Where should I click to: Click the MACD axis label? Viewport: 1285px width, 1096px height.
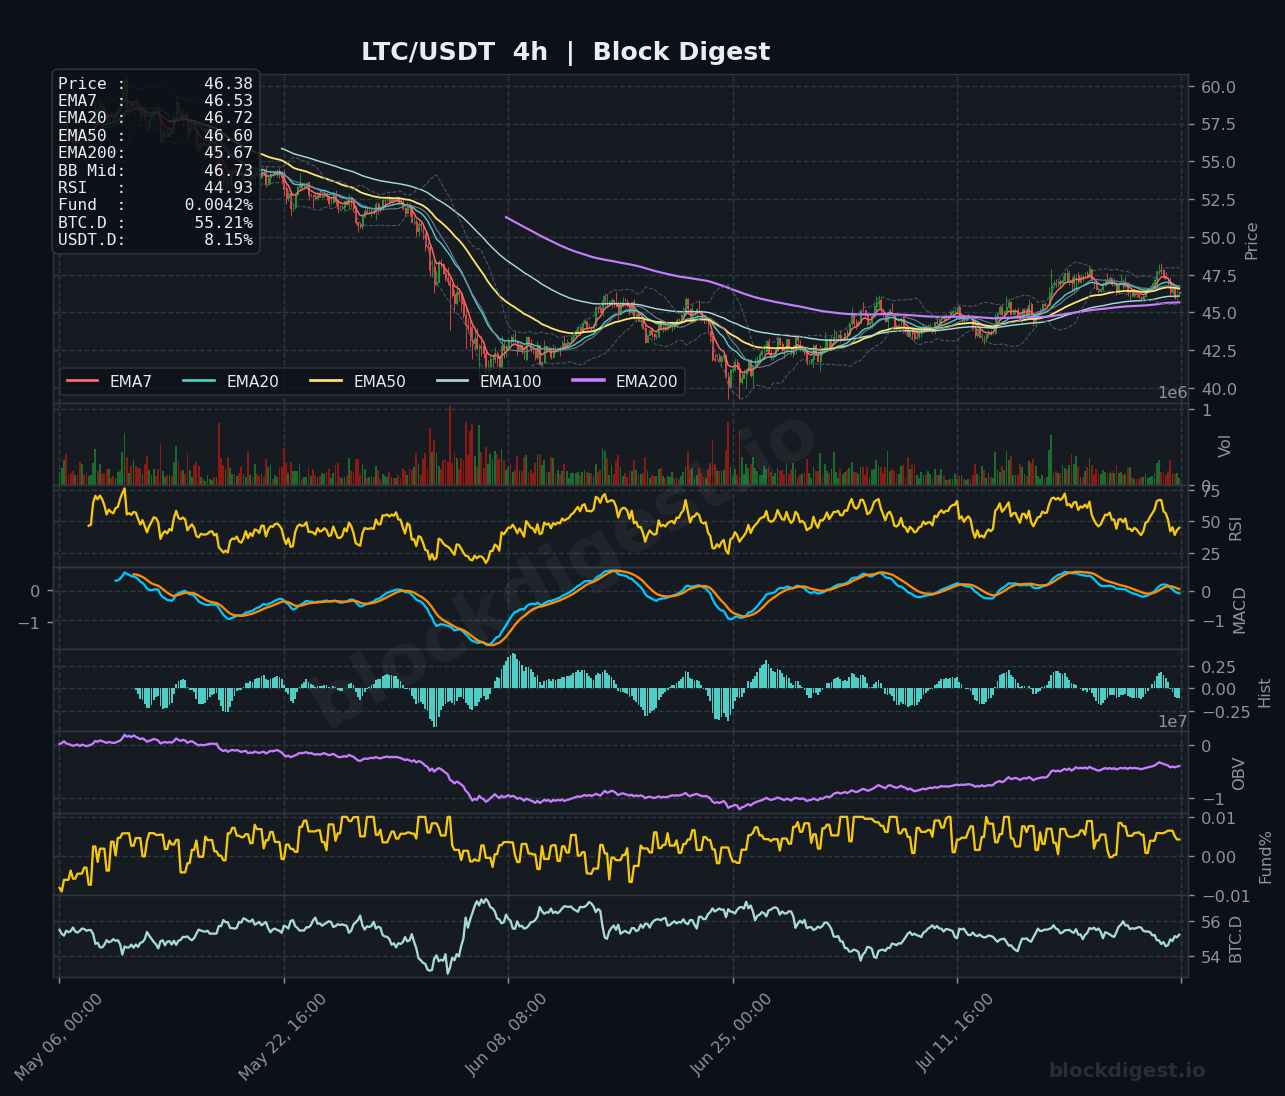point(1240,610)
